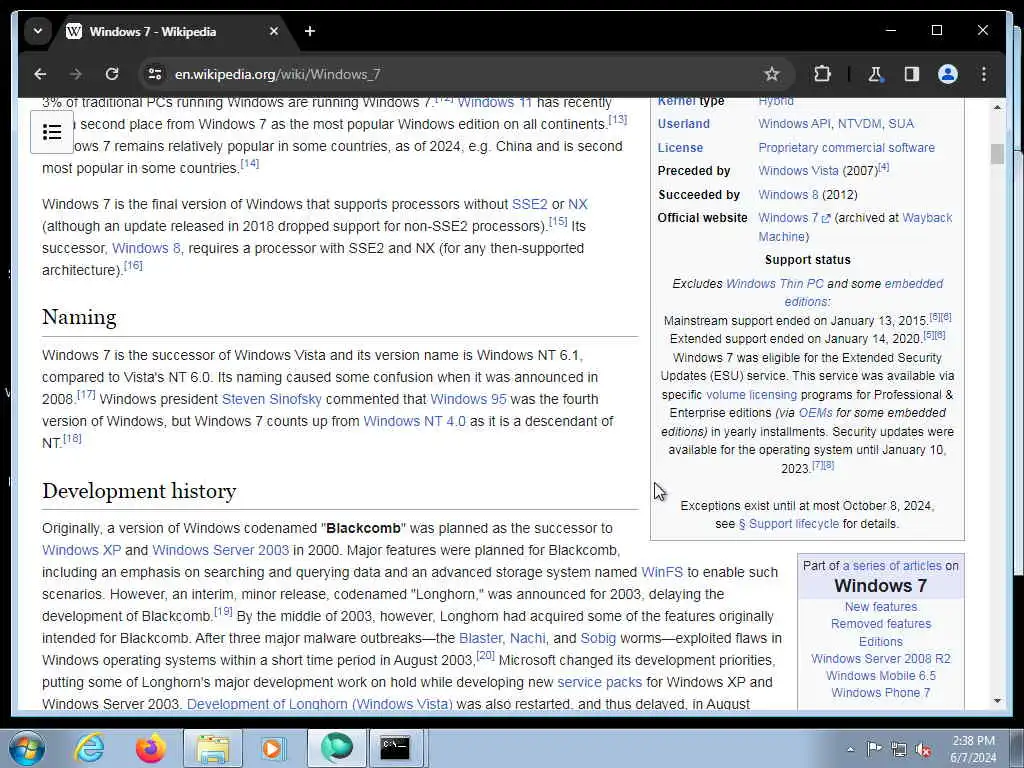This screenshot has width=1024, height=768.
Task: Open the Windows 95 link
Action: pos(468,399)
